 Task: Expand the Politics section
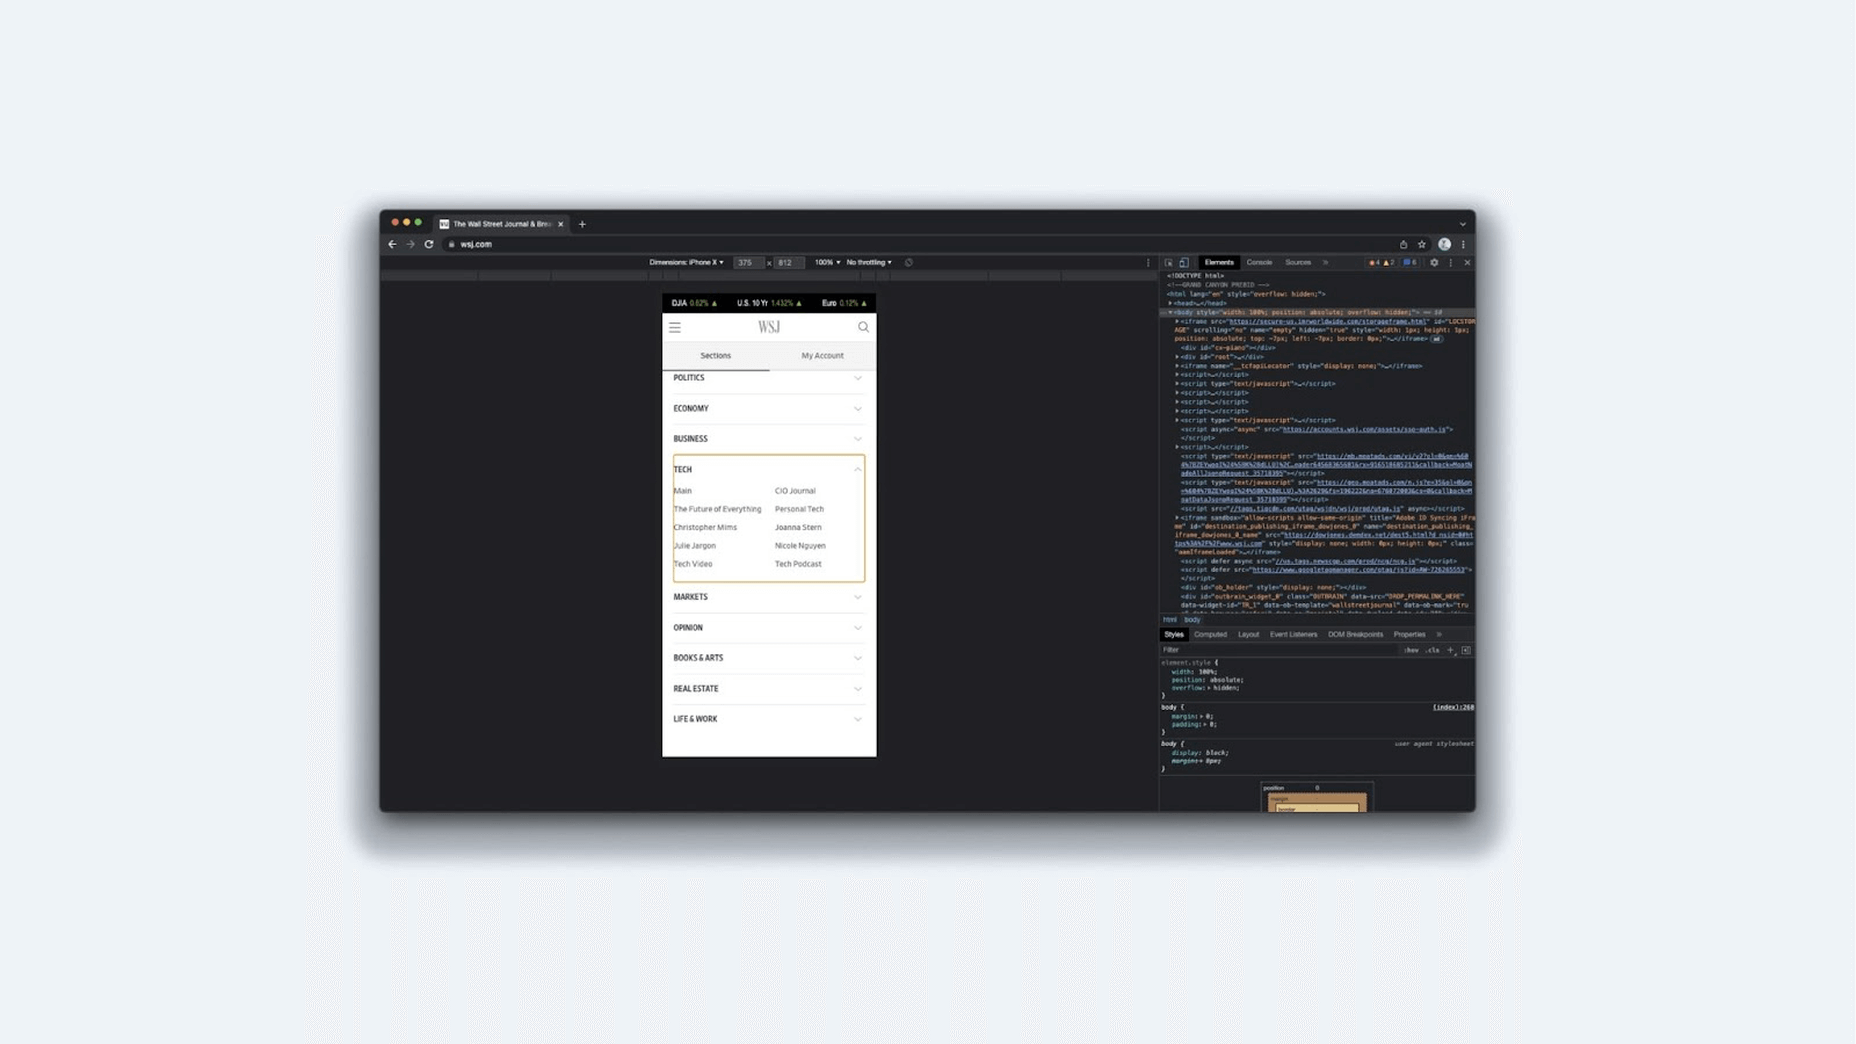768,378
